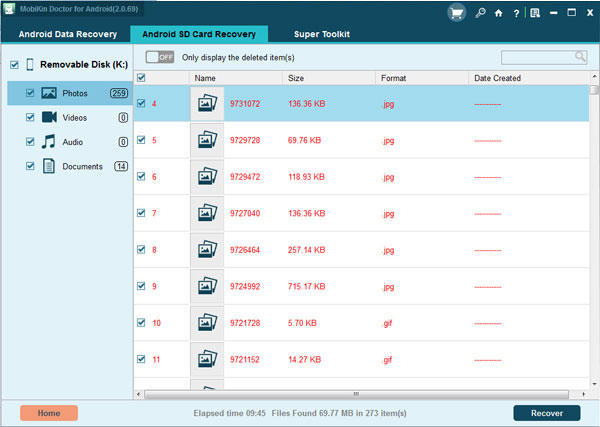Click the horizontal scrollbar thumb
Image resolution: width=600 pixels, height=427 pixels.
click(356, 394)
